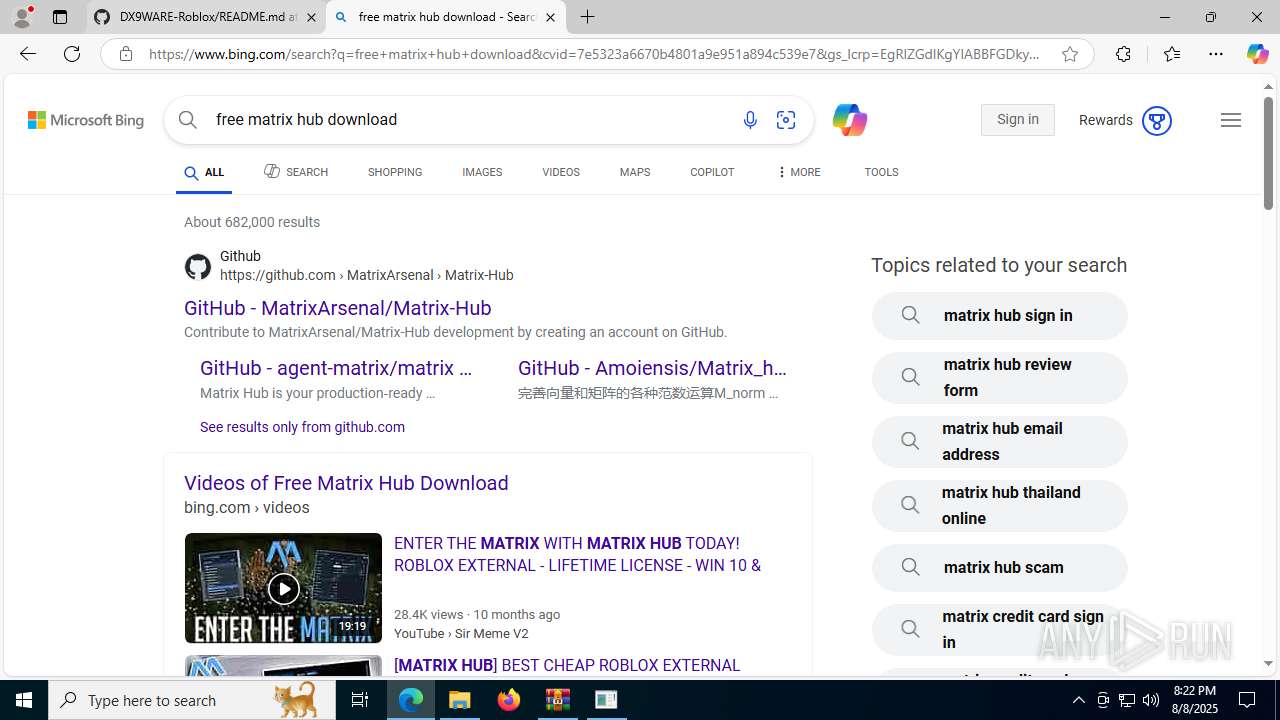This screenshot has height=720, width=1280.
Task: Search related topic matrix credit card sign in
Action: tap(999, 630)
